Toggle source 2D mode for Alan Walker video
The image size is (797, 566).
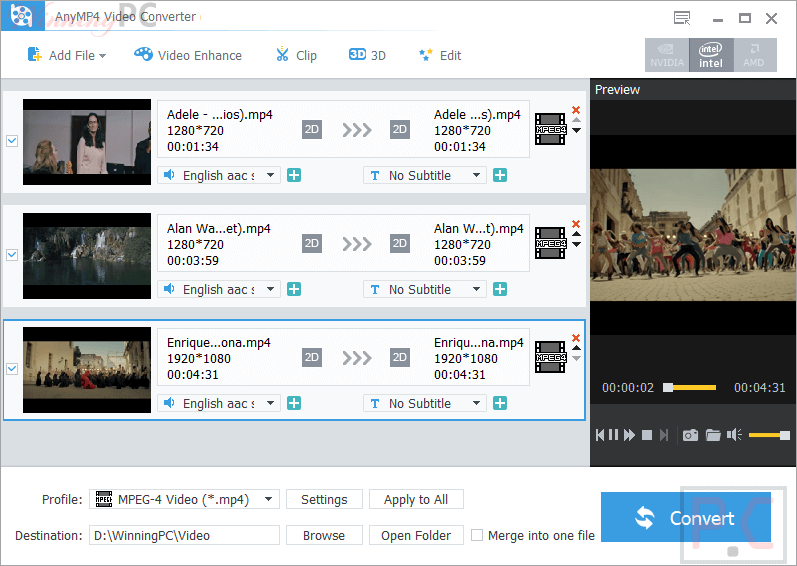pos(312,243)
